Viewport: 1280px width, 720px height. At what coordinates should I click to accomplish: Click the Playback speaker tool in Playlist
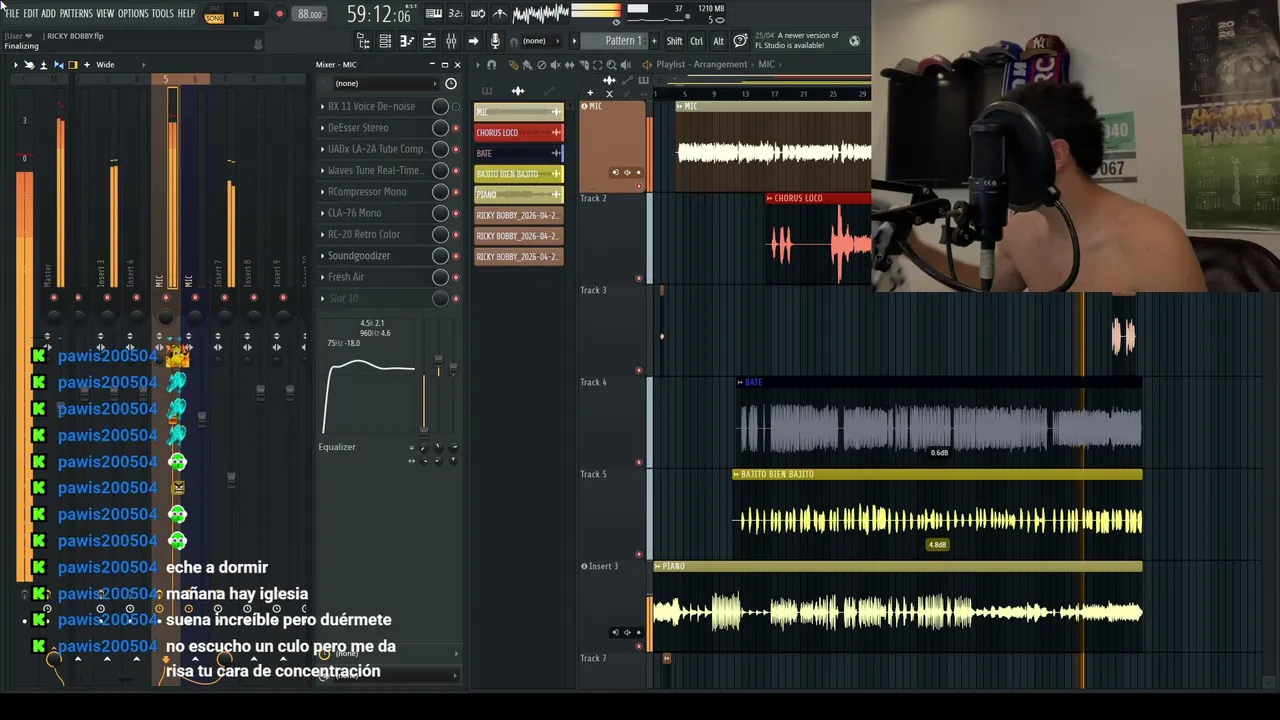click(626, 65)
